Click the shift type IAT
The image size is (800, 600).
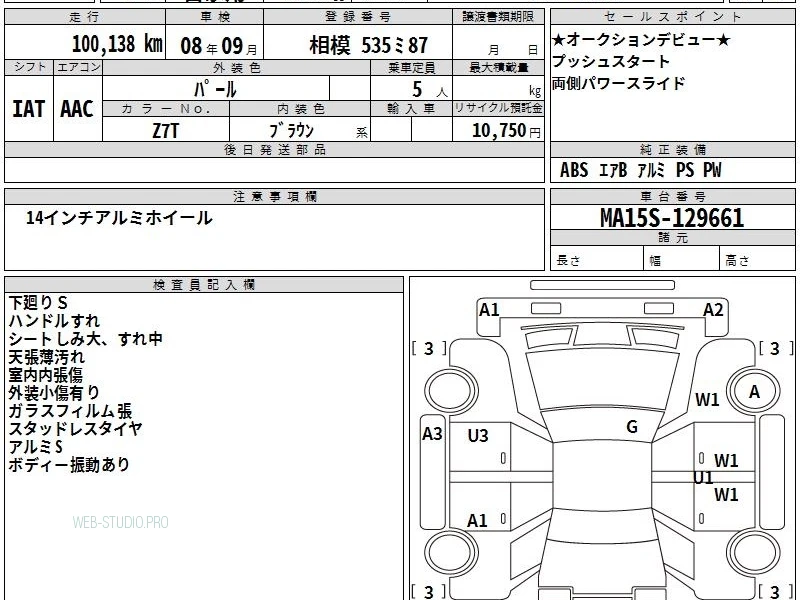coord(29,109)
